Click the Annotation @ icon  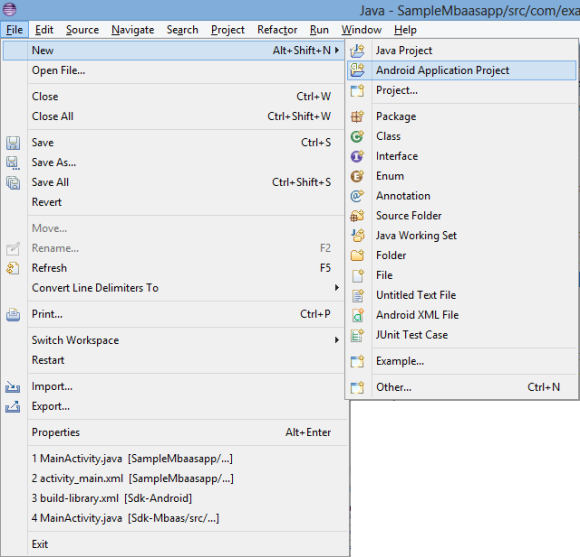[x=357, y=196]
